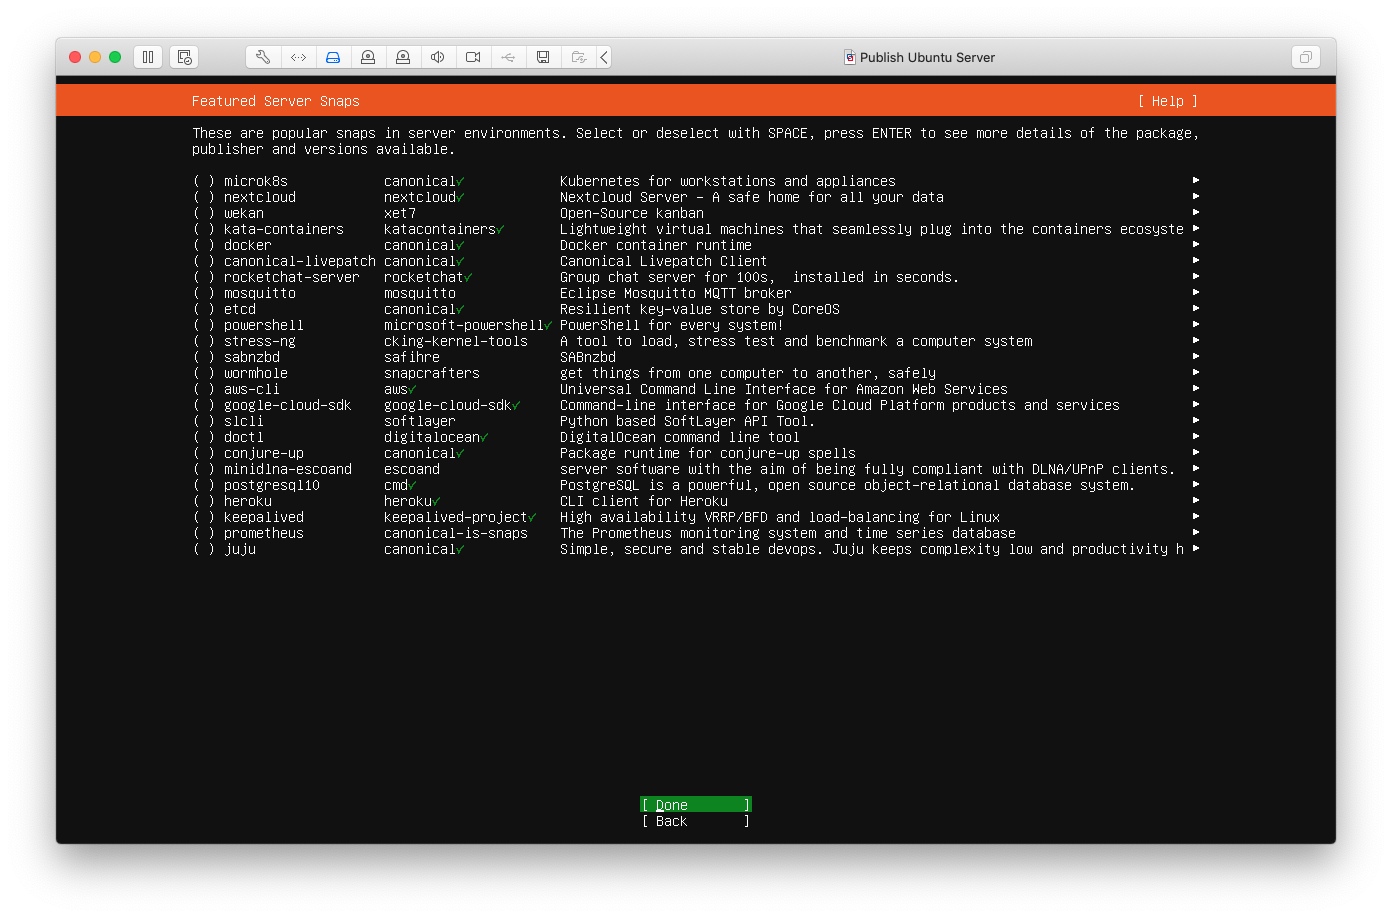
Task: Click publisher name xet7
Action: [x=400, y=213]
